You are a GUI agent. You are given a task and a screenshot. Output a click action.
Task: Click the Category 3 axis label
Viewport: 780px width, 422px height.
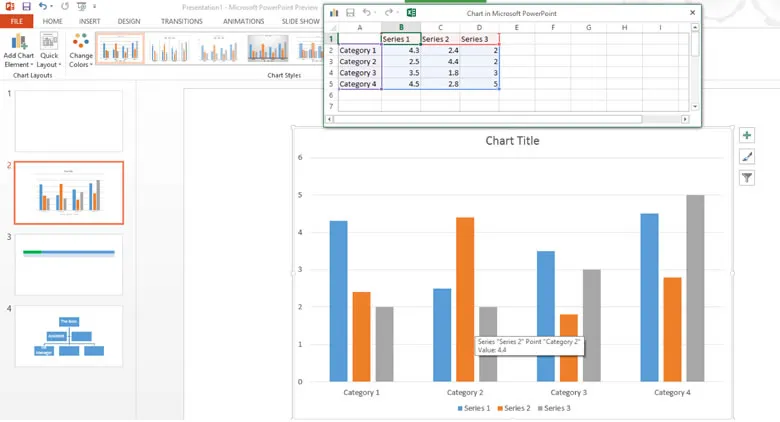569,392
